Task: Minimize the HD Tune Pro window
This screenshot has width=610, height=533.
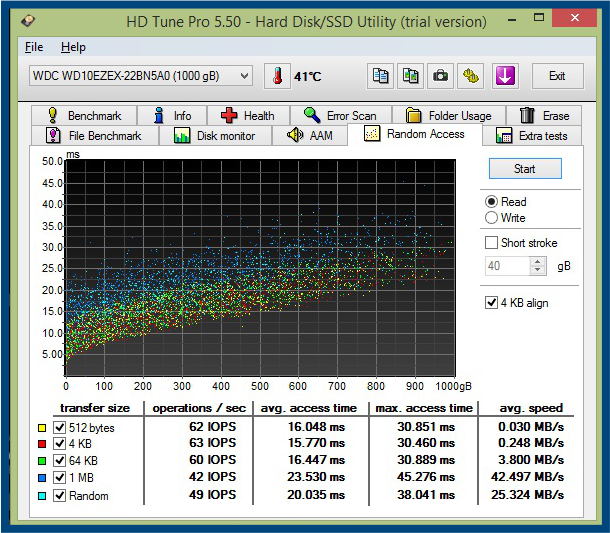Action: (x=512, y=18)
